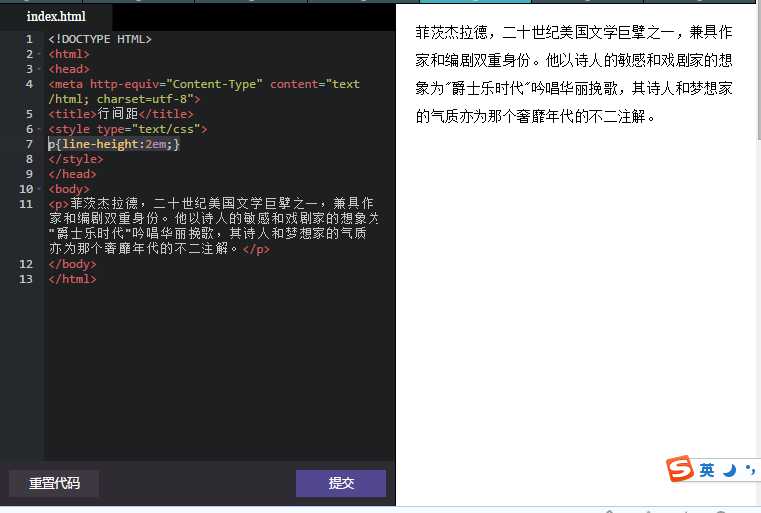761x513 pixels.
Task: Toggle the punctuation mode icon in IME bar
Action: click(750, 469)
